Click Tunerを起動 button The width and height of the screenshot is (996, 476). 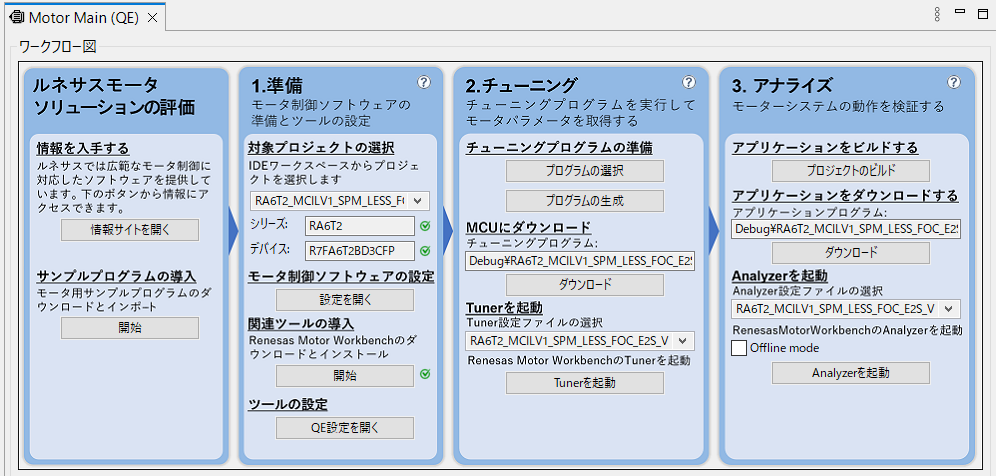click(585, 383)
